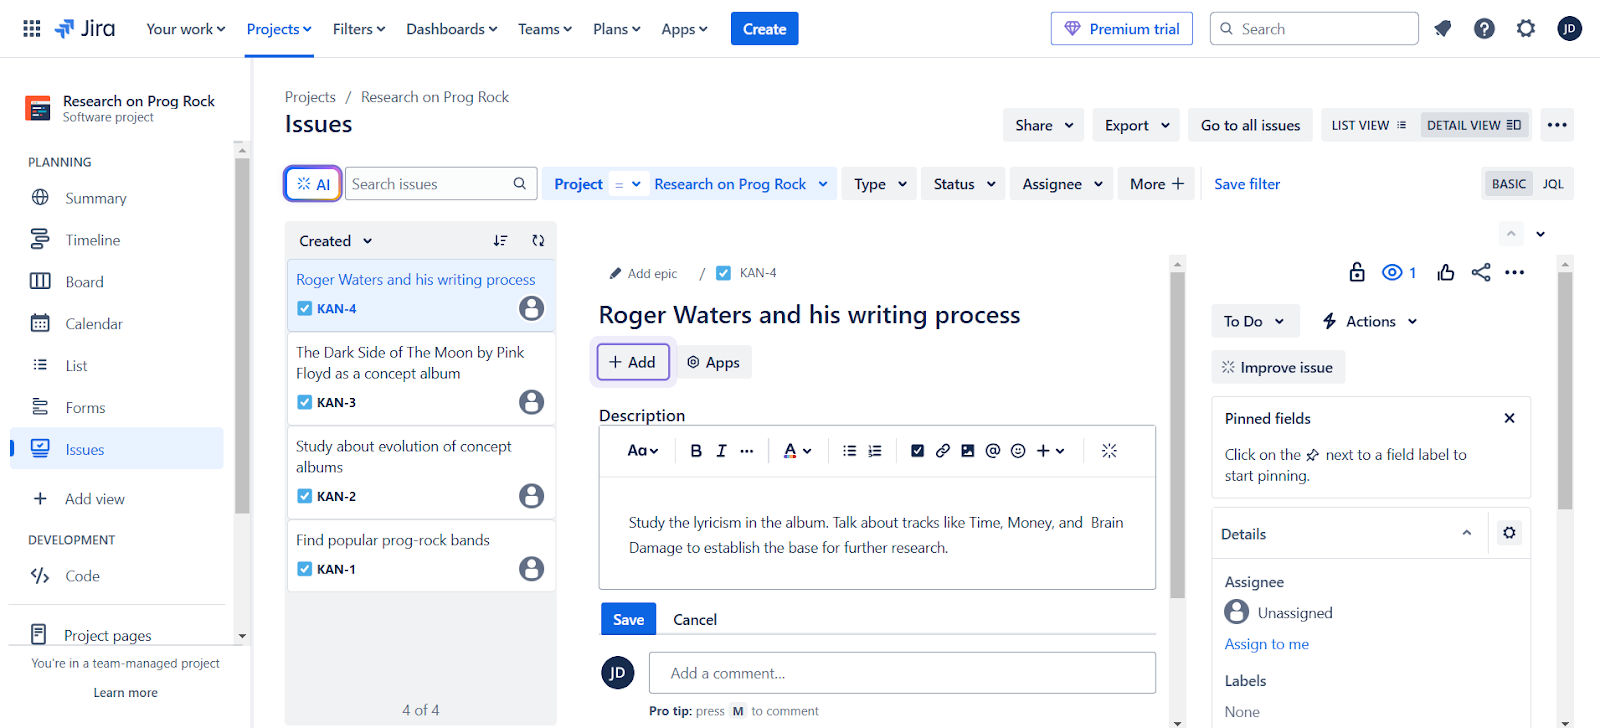The height and width of the screenshot is (728, 1600).
Task: Click the Jira logo
Action: click(85, 29)
